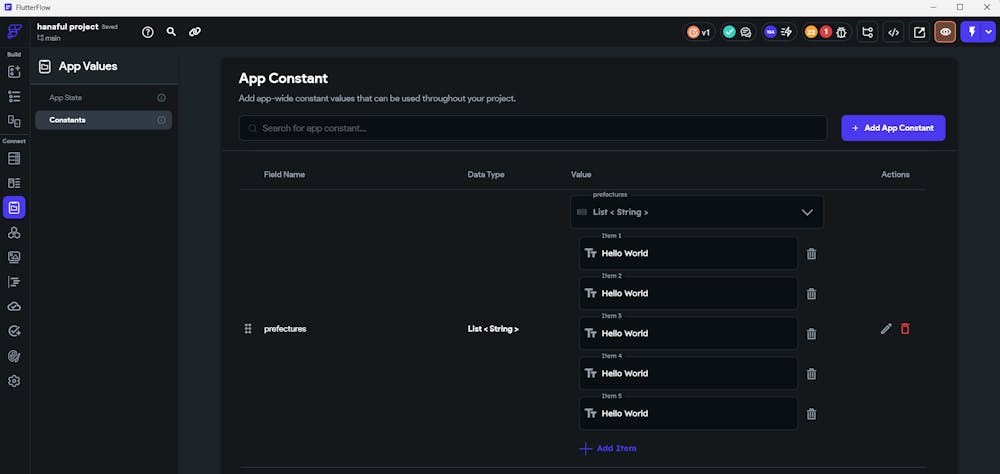1000x474 pixels.
Task: Open the Widget Palette in the sidebar
Action: tap(14, 72)
